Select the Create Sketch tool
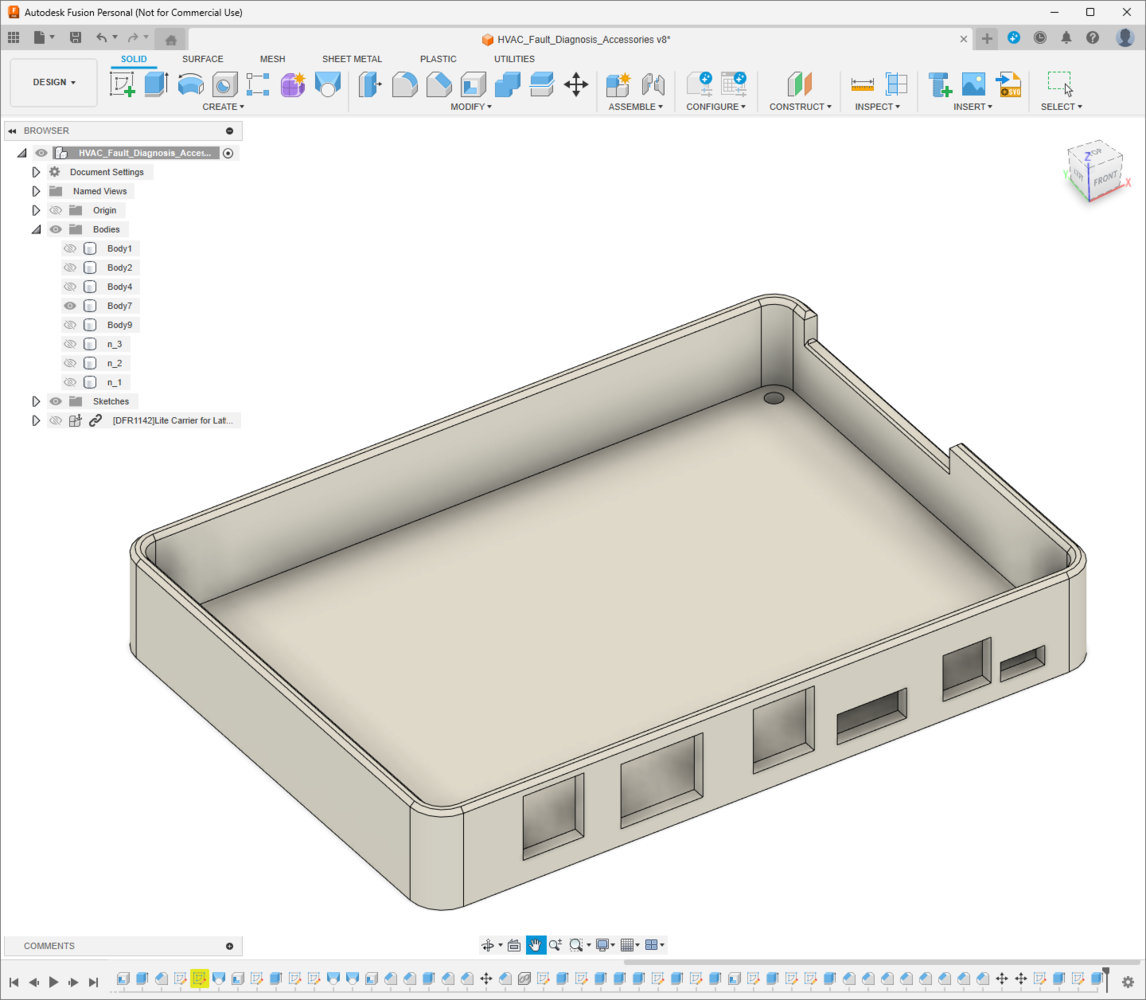The image size is (1146, 1000). coord(122,84)
